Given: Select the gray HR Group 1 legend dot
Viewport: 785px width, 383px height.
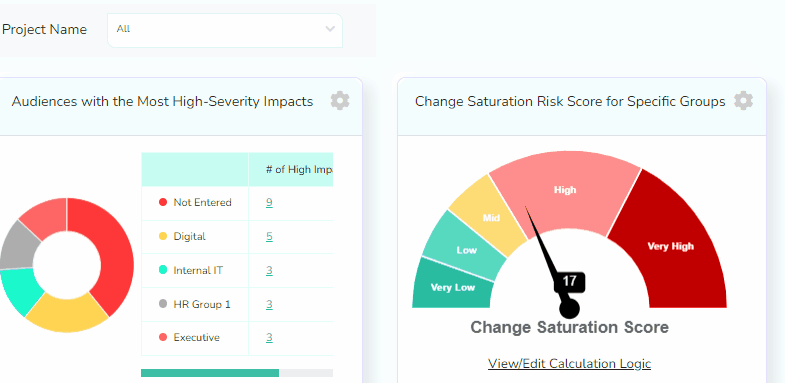Looking at the screenshot, I should [x=163, y=304].
